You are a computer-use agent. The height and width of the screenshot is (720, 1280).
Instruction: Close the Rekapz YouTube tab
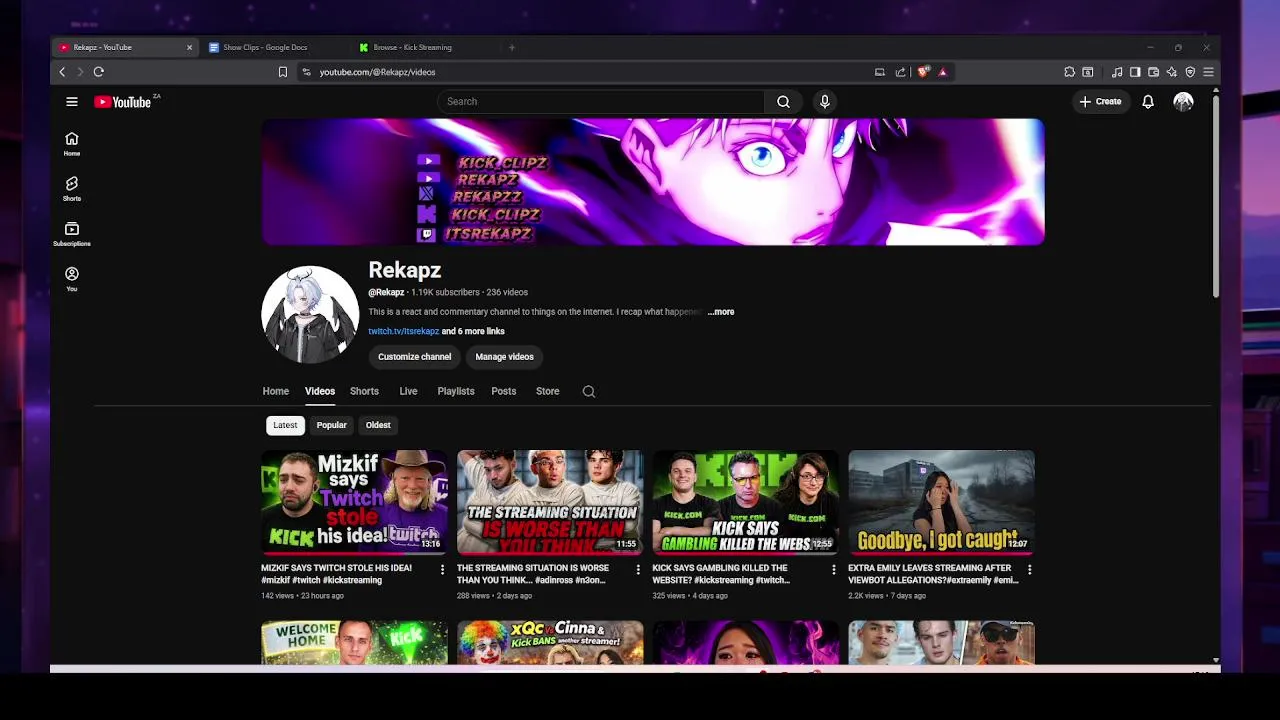[189, 47]
